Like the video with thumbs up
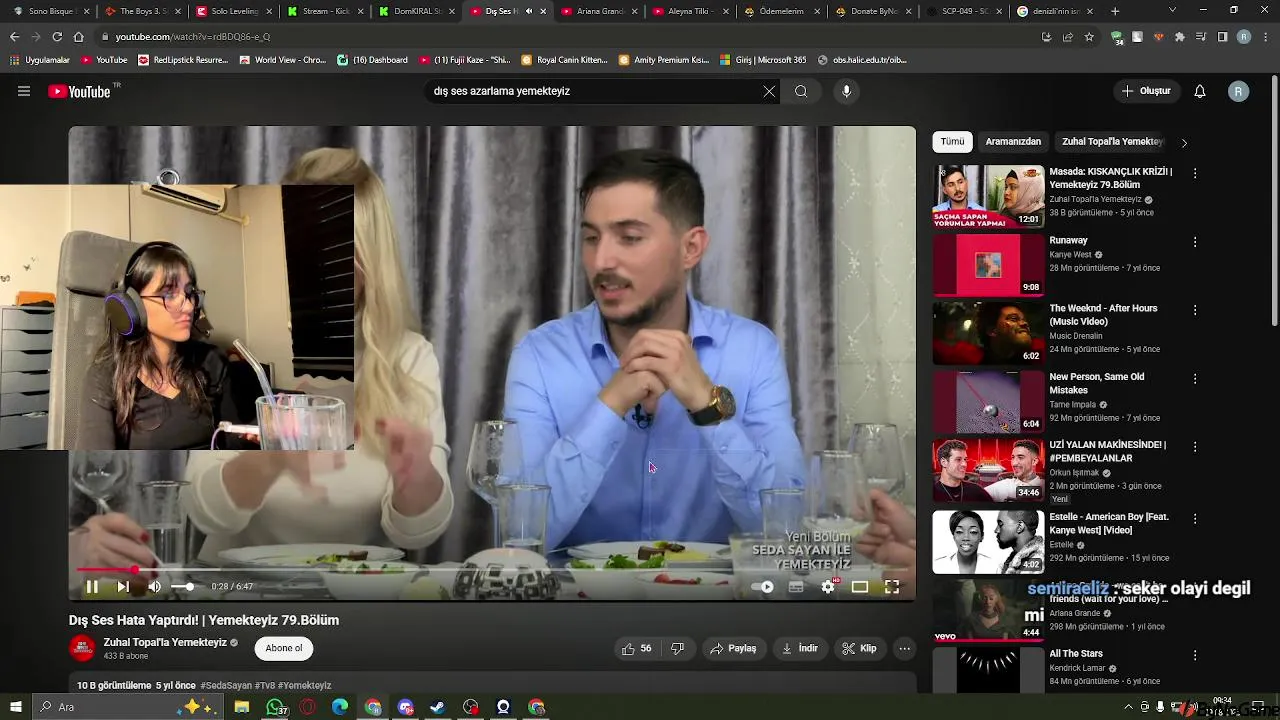This screenshot has width=1280, height=720. click(x=636, y=648)
